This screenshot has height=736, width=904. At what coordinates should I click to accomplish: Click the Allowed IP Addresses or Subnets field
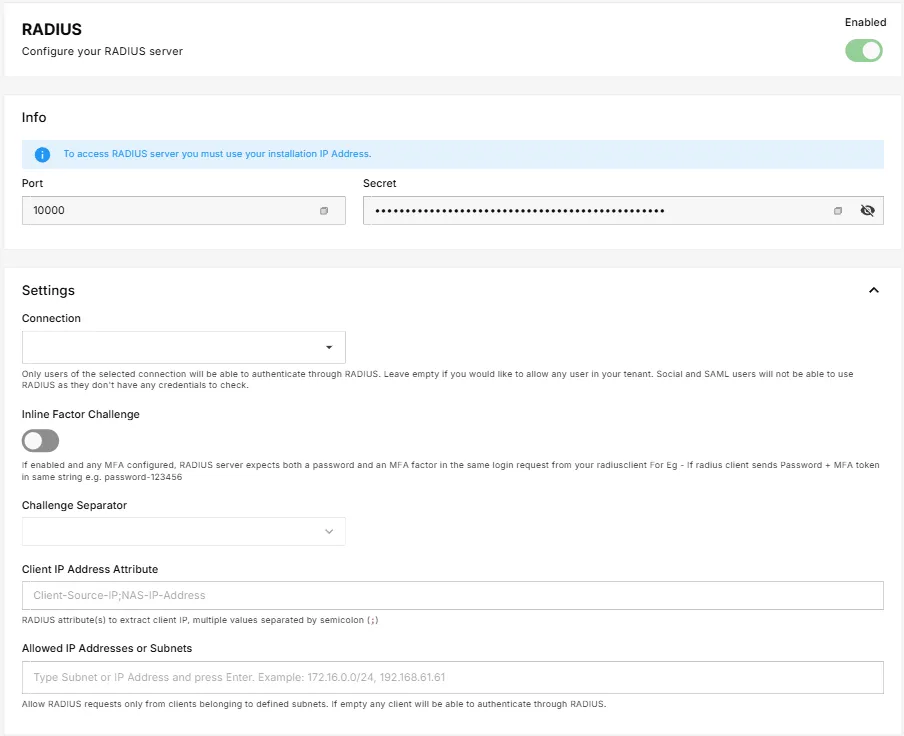click(452, 677)
